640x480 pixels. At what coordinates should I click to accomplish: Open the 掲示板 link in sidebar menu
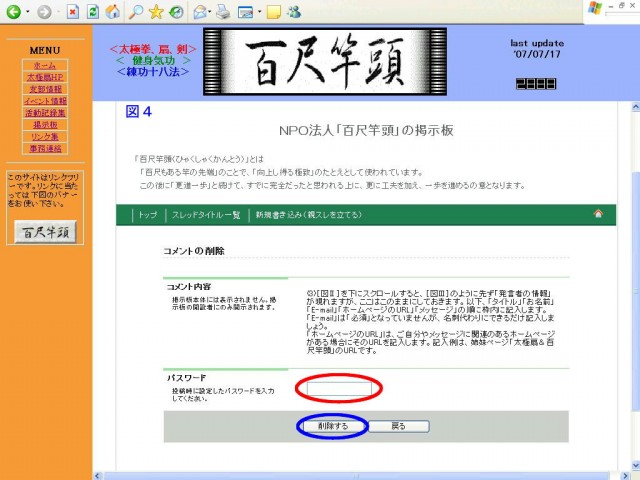44,125
